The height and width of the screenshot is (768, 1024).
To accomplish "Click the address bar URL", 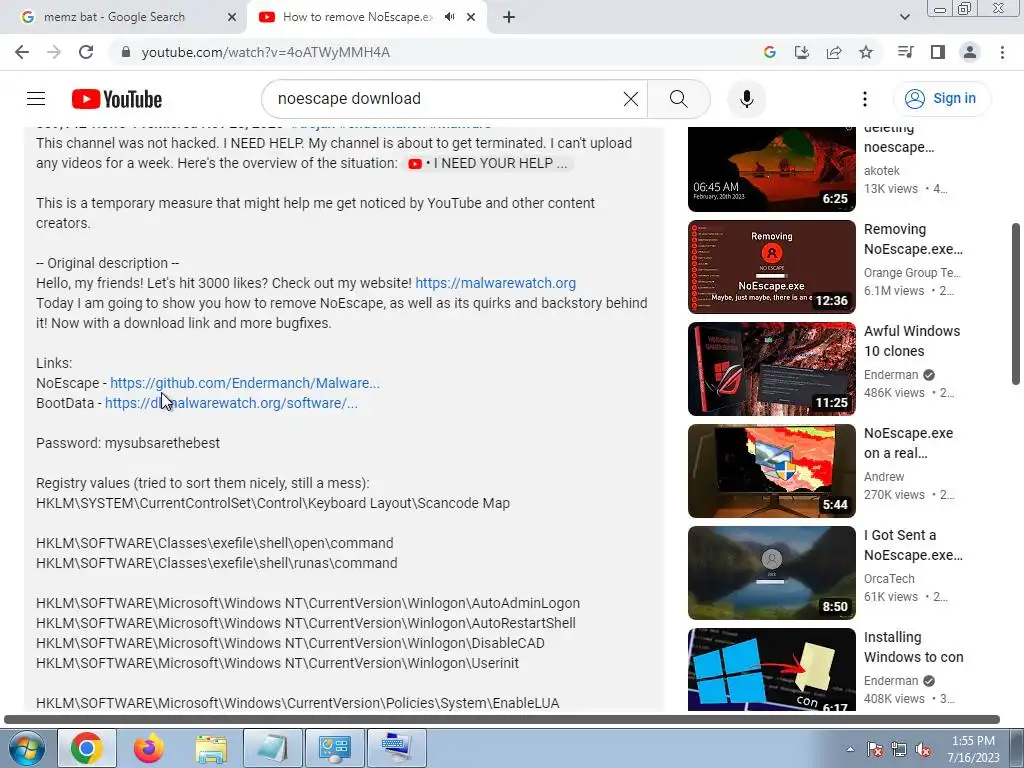I will click(265, 52).
